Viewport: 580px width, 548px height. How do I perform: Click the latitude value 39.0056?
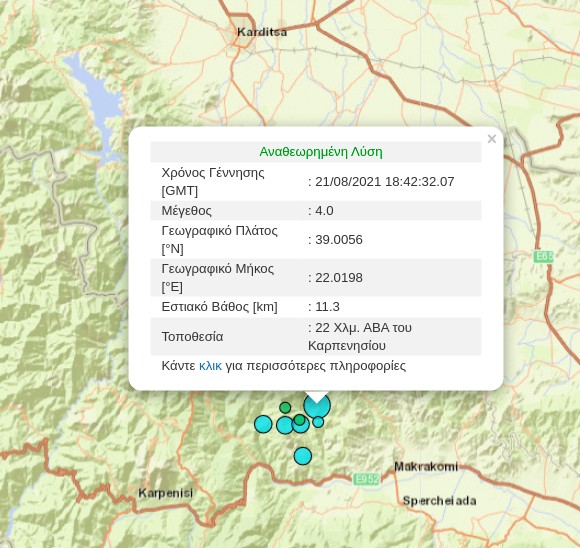tap(339, 240)
